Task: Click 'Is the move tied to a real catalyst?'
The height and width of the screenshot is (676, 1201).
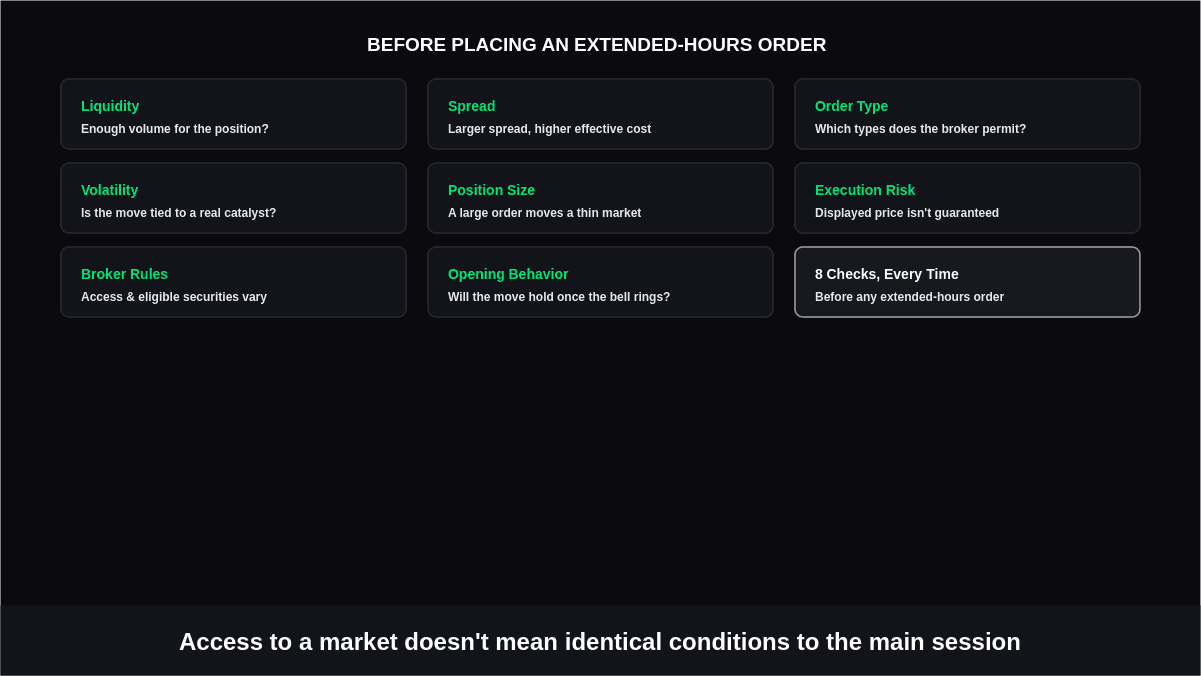Action: [x=178, y=213]
